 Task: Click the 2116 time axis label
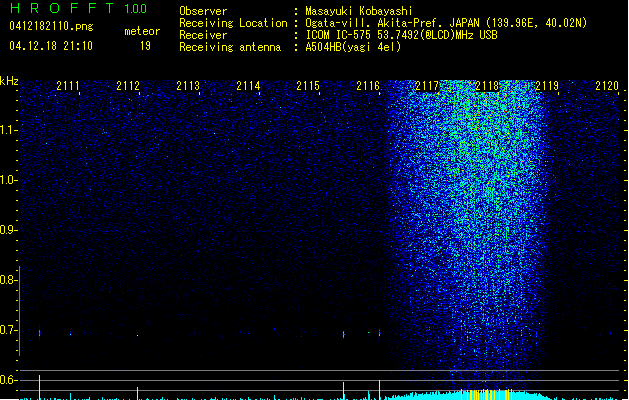pyautogui.click(x=368, y=86)
